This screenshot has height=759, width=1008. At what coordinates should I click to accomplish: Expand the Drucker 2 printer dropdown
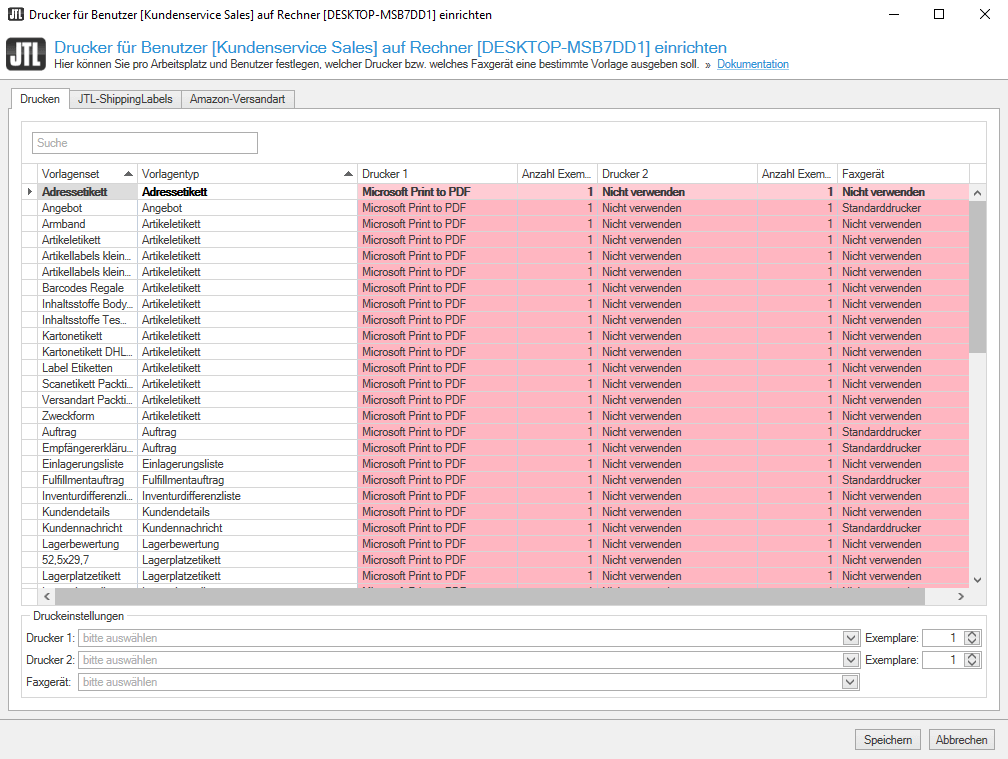(x=851, y=660)
